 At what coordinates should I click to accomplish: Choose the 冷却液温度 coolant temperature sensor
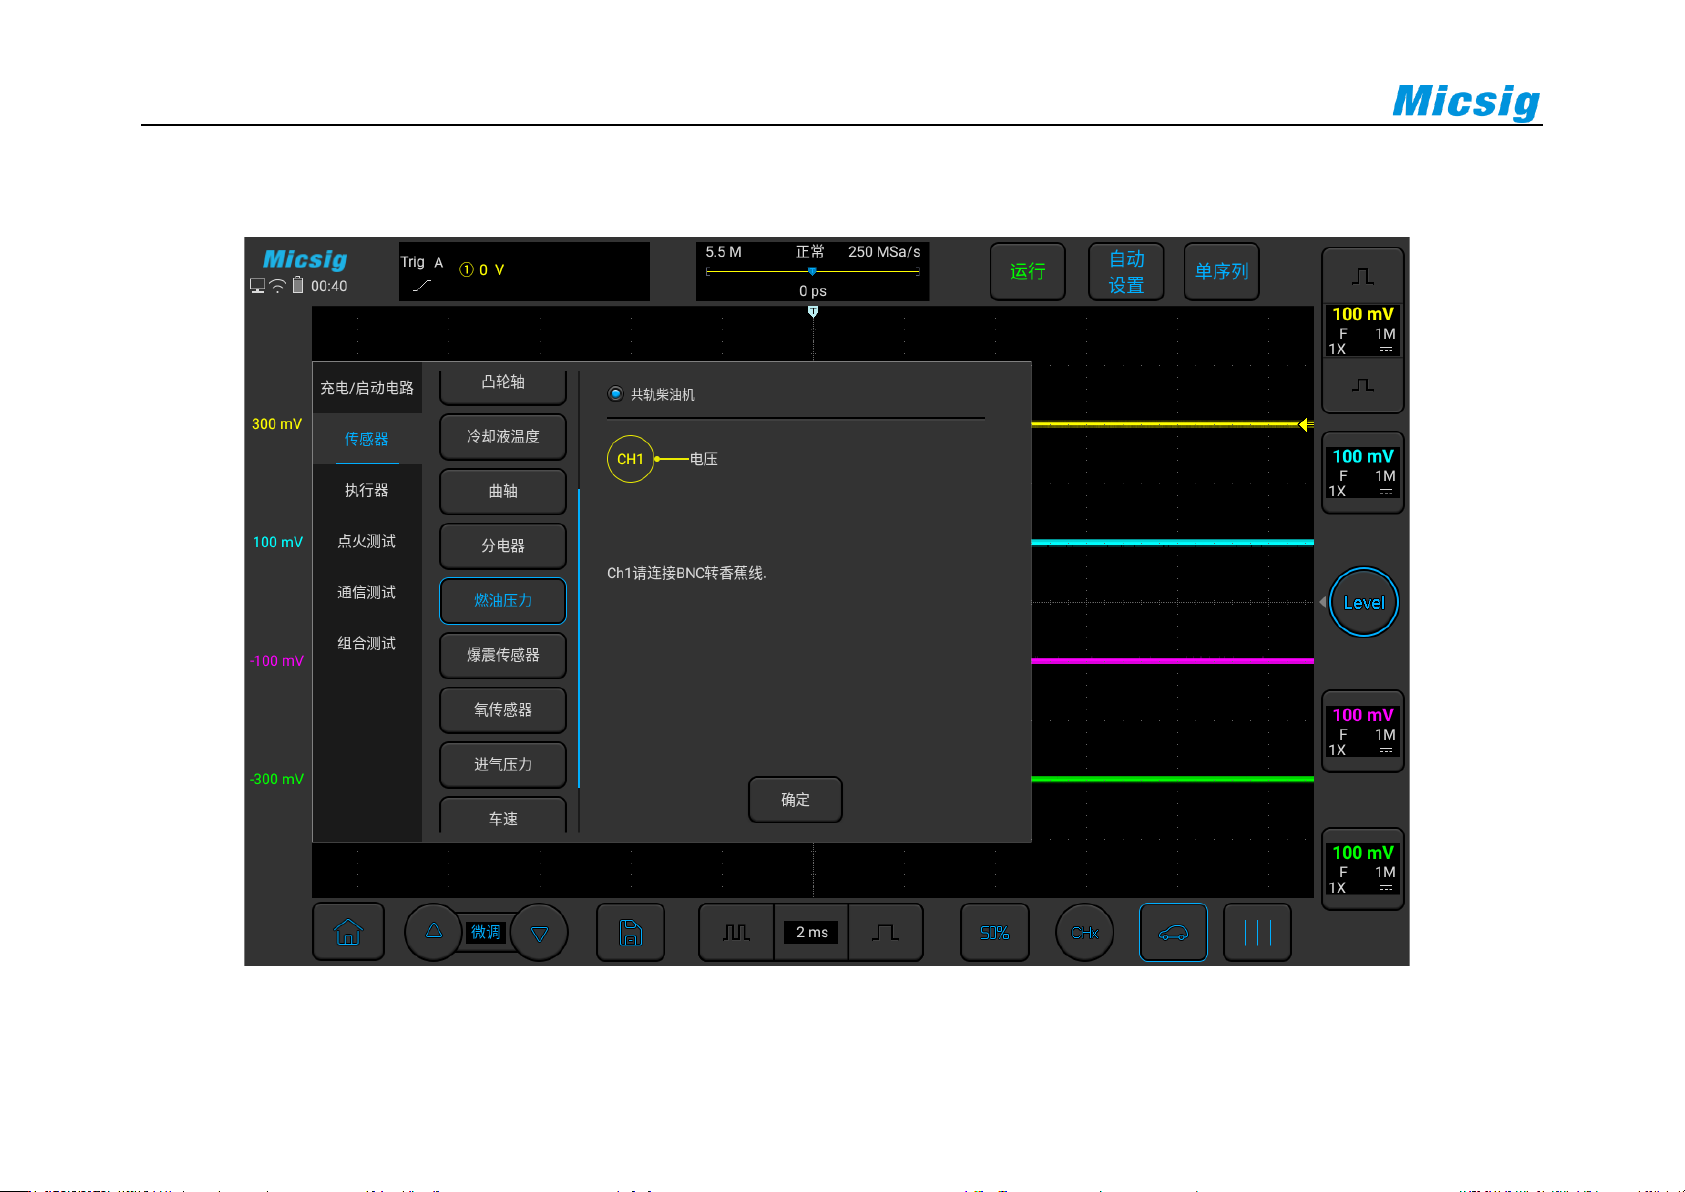click(x=503, y=437)
